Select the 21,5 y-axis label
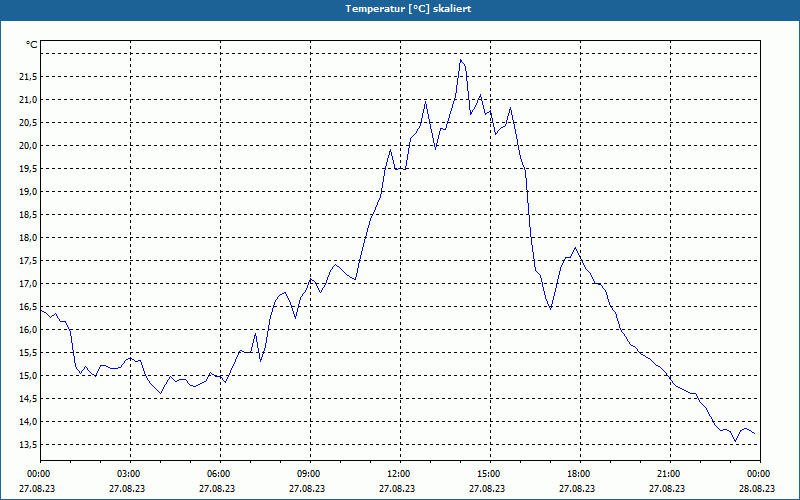The height and width of the screenshot is (500, 800). click(28, 77)
